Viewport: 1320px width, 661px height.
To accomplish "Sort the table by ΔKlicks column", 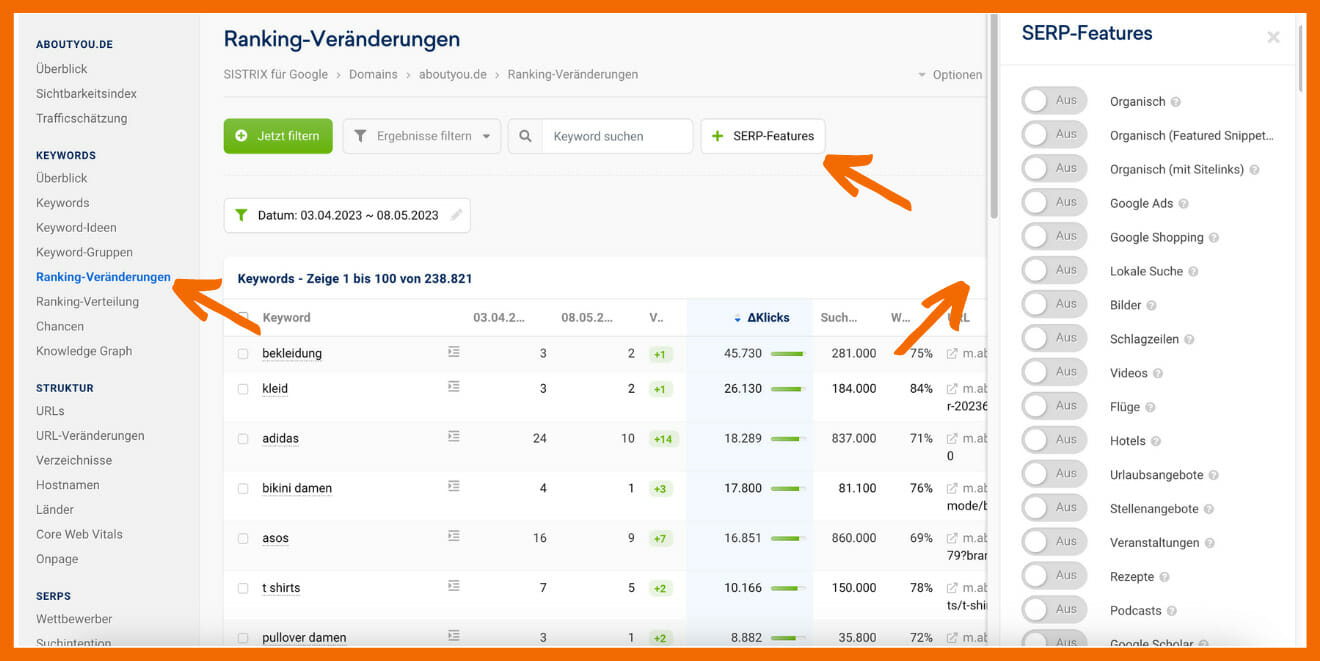I will tap(767, 318).
